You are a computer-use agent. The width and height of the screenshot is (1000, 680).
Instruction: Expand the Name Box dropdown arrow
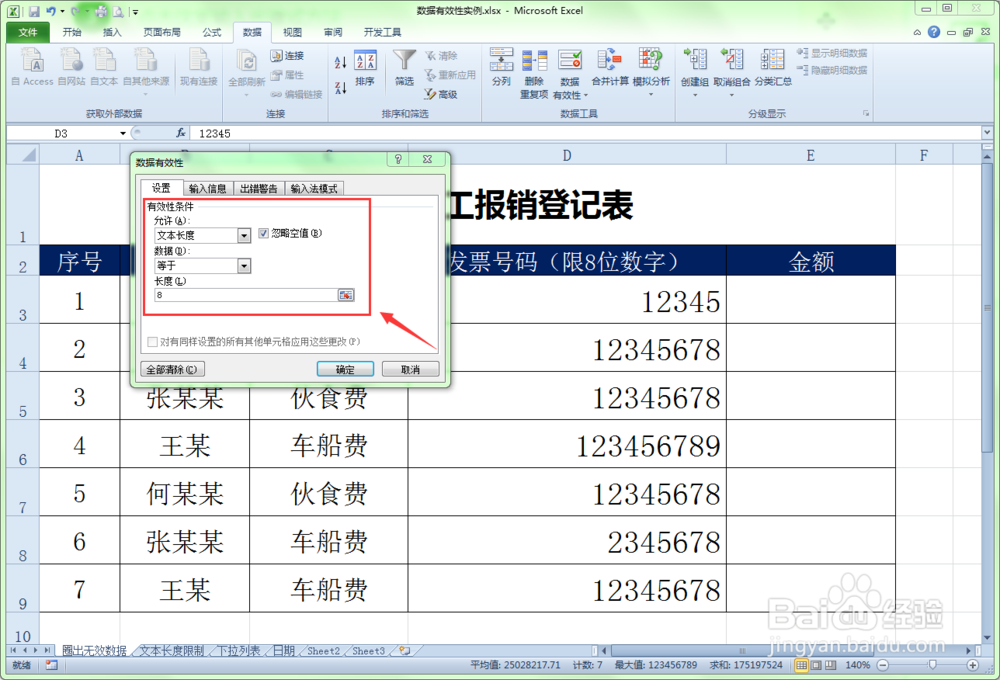pos(122,133)
